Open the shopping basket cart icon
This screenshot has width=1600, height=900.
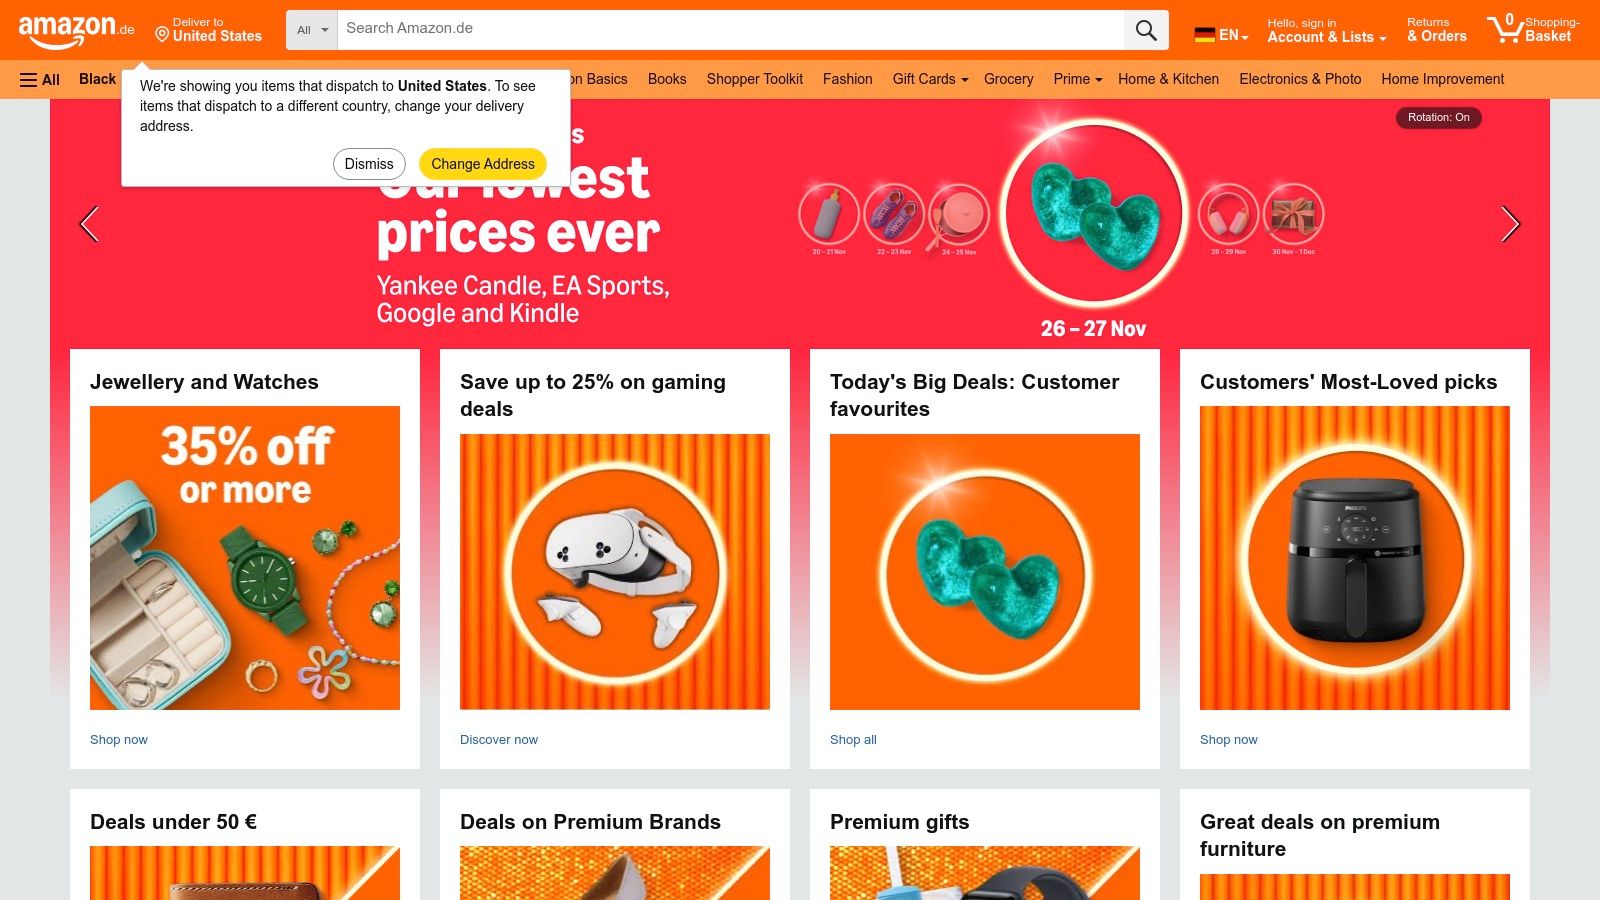(1505, 28)
